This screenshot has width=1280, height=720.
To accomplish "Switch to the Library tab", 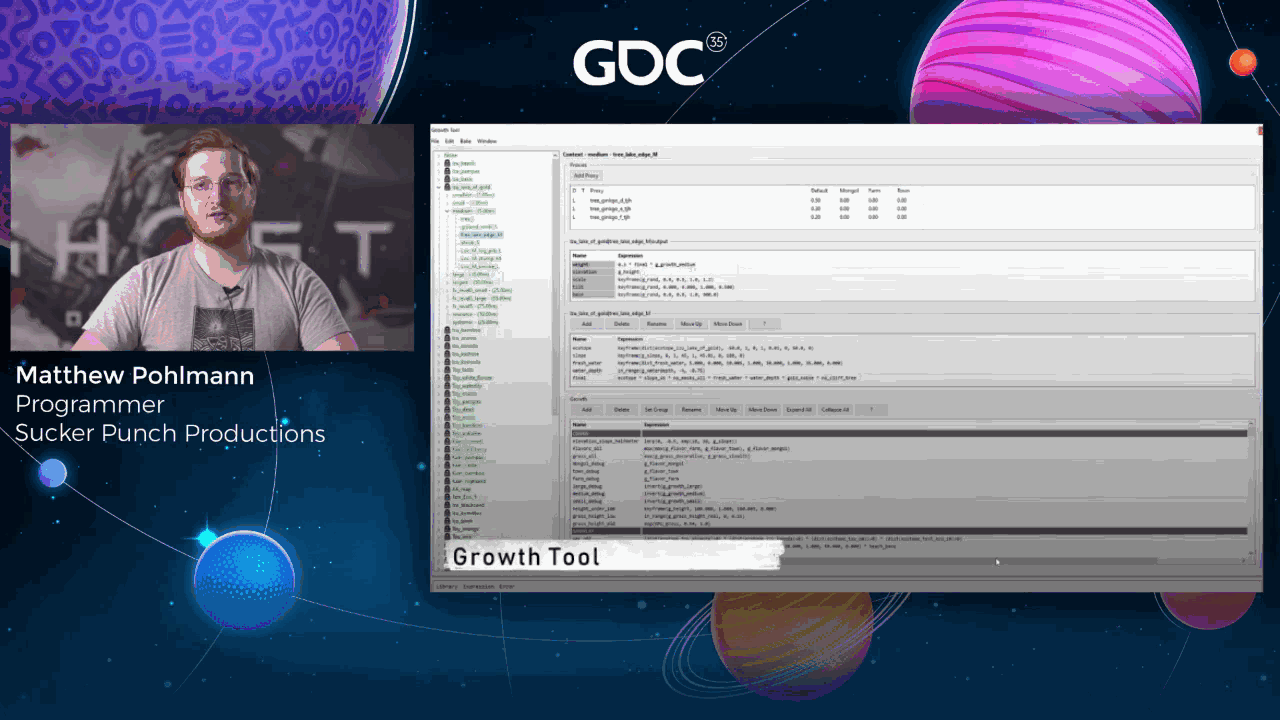I will click(447, 586).
